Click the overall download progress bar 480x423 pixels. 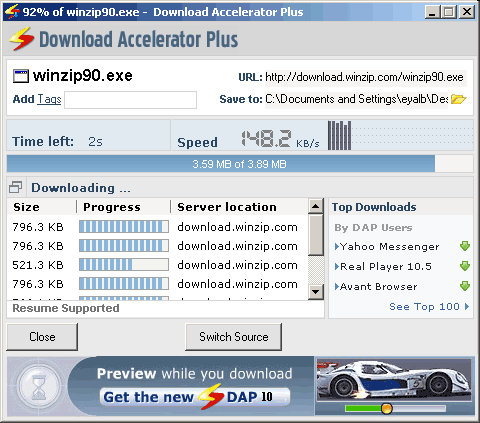pyautogui.click(x=240, y=164)
